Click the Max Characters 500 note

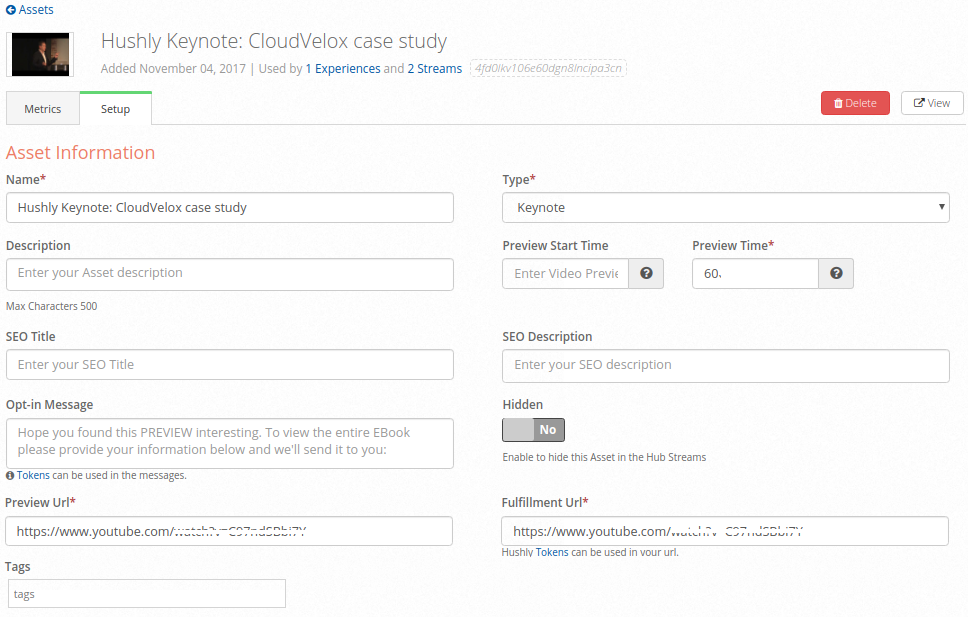coord(52,306)
